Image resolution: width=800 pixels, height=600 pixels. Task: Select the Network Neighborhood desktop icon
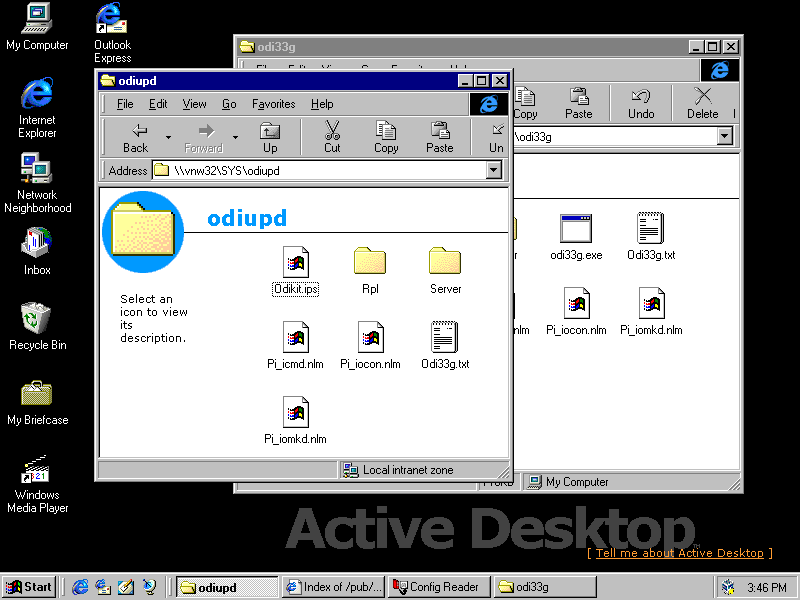[x=37, y=183]
